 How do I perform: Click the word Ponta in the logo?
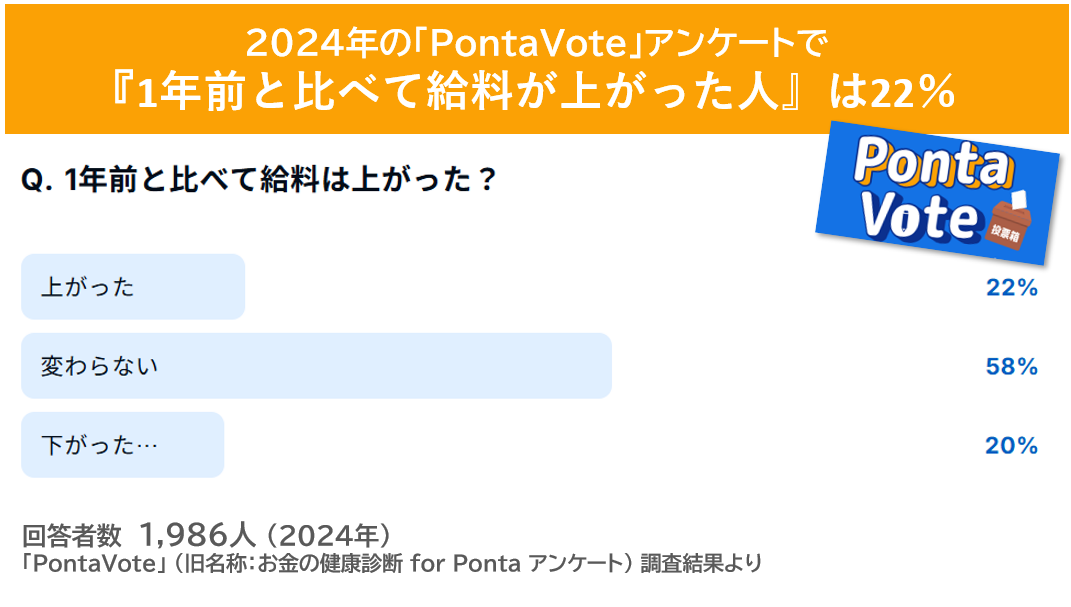click(x=933, y=163)
